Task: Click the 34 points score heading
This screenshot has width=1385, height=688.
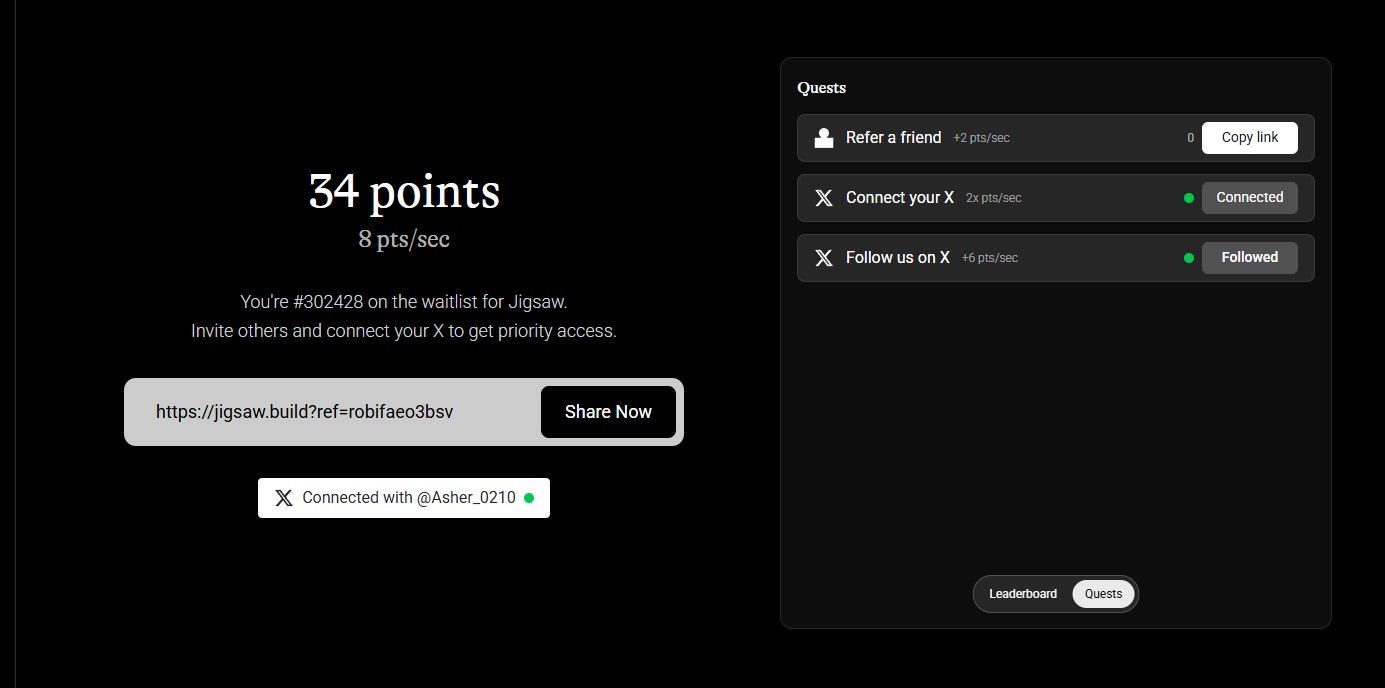Action: [404, 191]
